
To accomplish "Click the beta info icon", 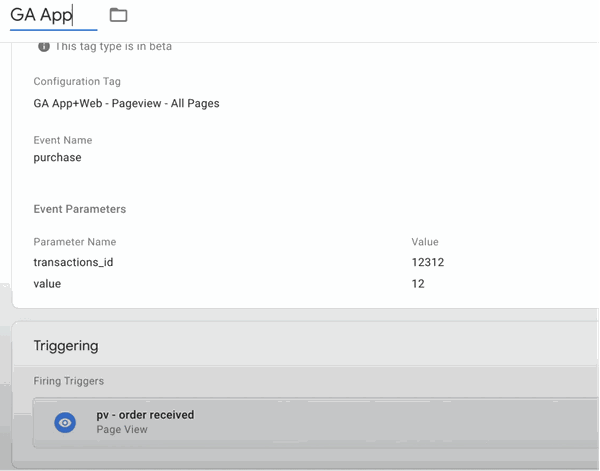I will (x=43, y=46).
